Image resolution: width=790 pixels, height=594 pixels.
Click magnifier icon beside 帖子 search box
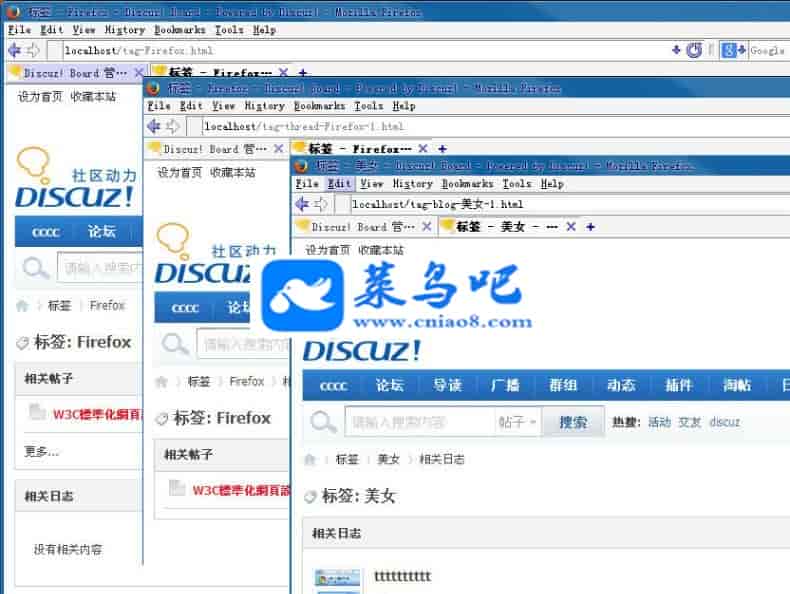click(323, 422)
